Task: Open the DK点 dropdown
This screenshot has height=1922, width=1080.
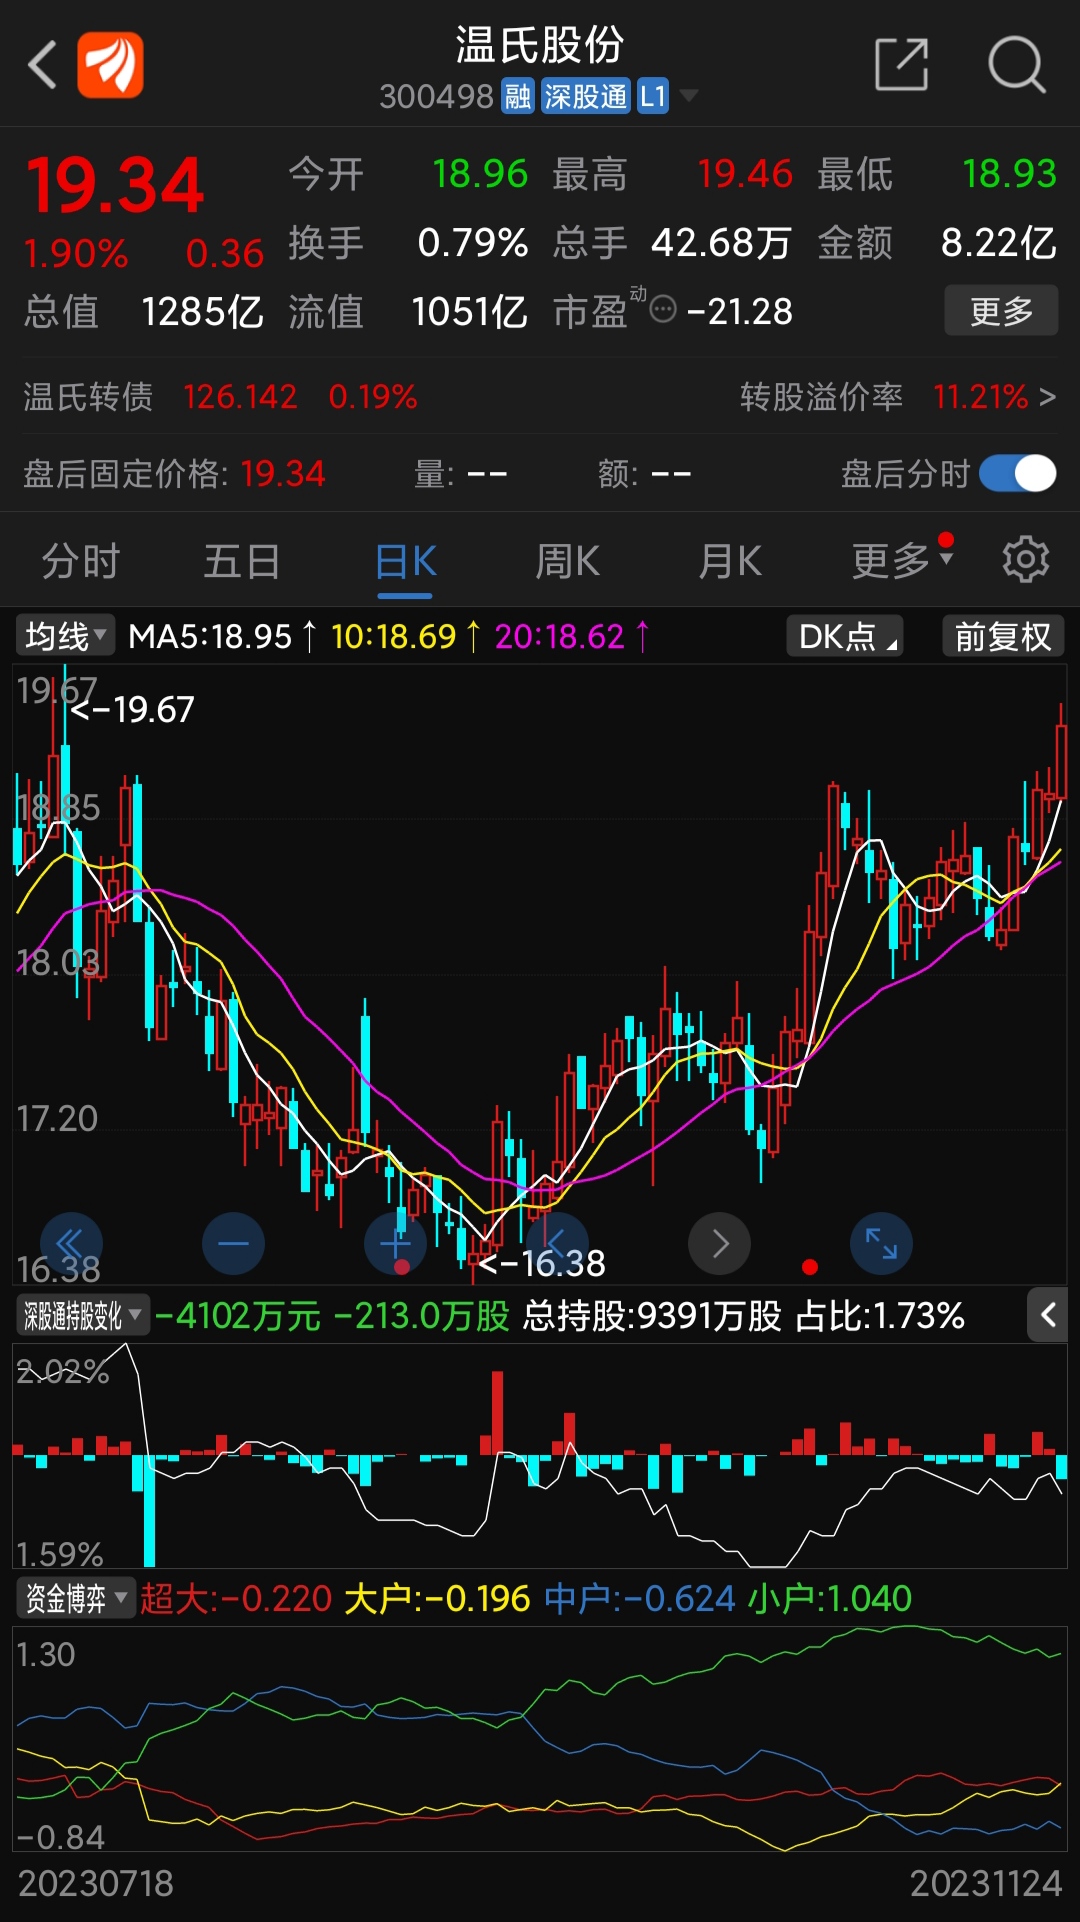Action: 845,636
